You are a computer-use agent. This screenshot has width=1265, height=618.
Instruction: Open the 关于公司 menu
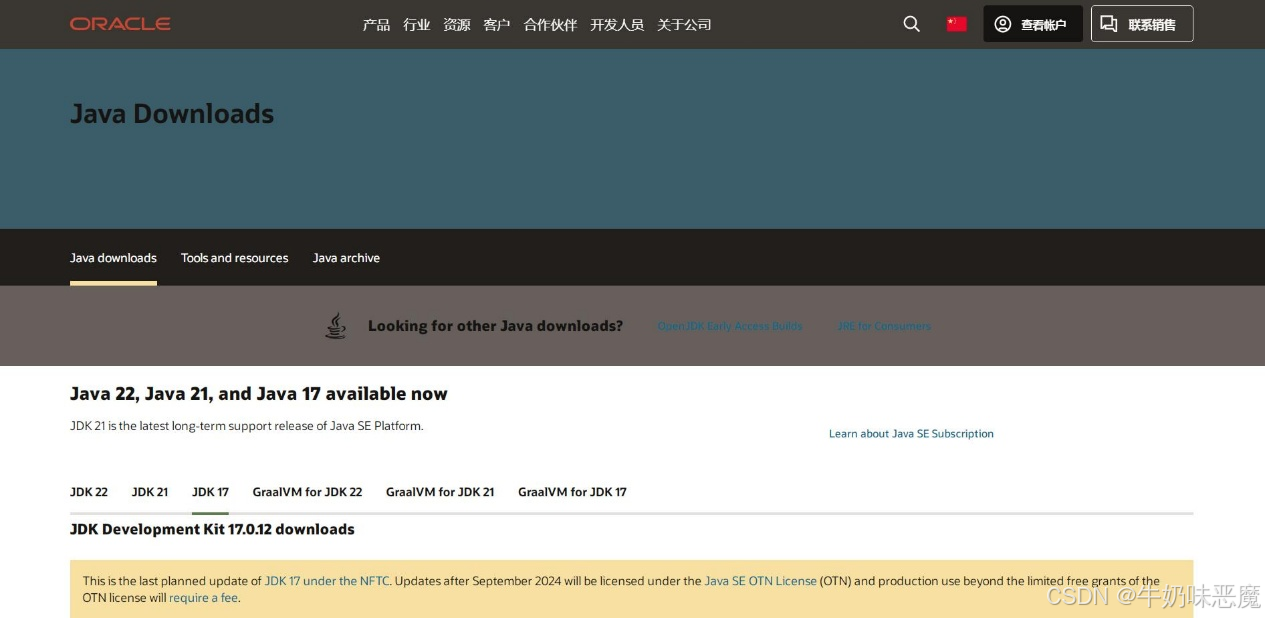684,25
